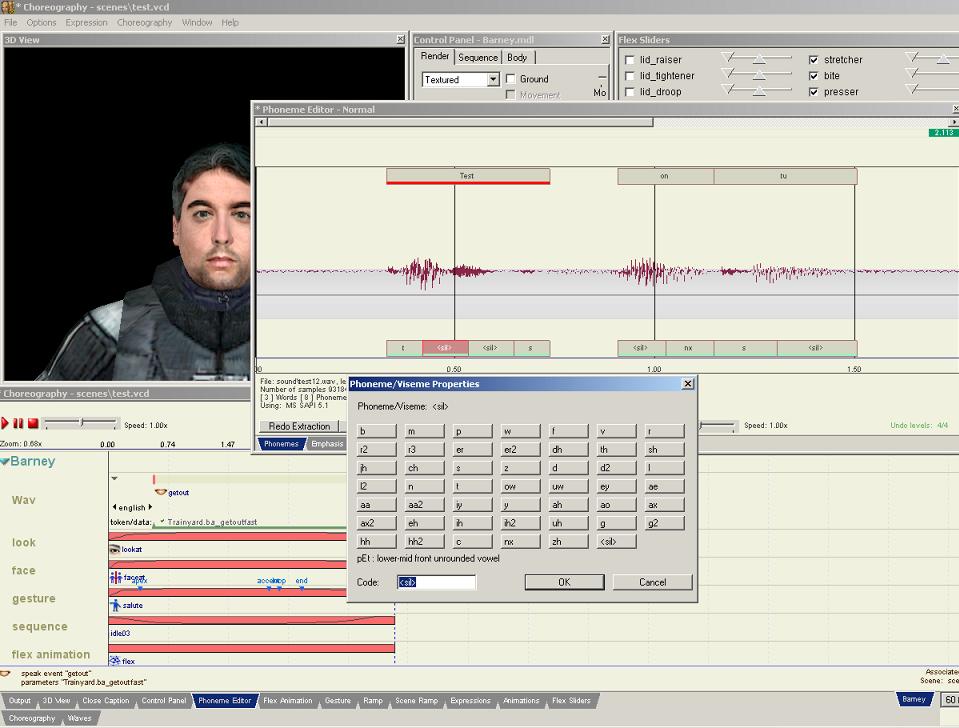Uncheck the stretcher flex checkbox
Viewport: 959px width, 728px height.
[813, 60]
